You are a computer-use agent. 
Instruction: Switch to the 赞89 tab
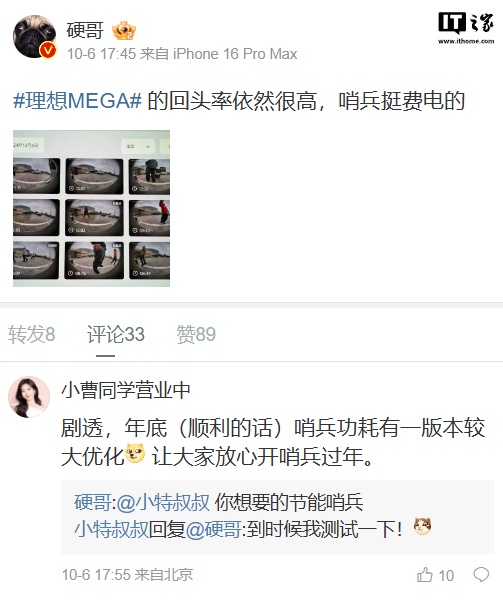(196, 334)
